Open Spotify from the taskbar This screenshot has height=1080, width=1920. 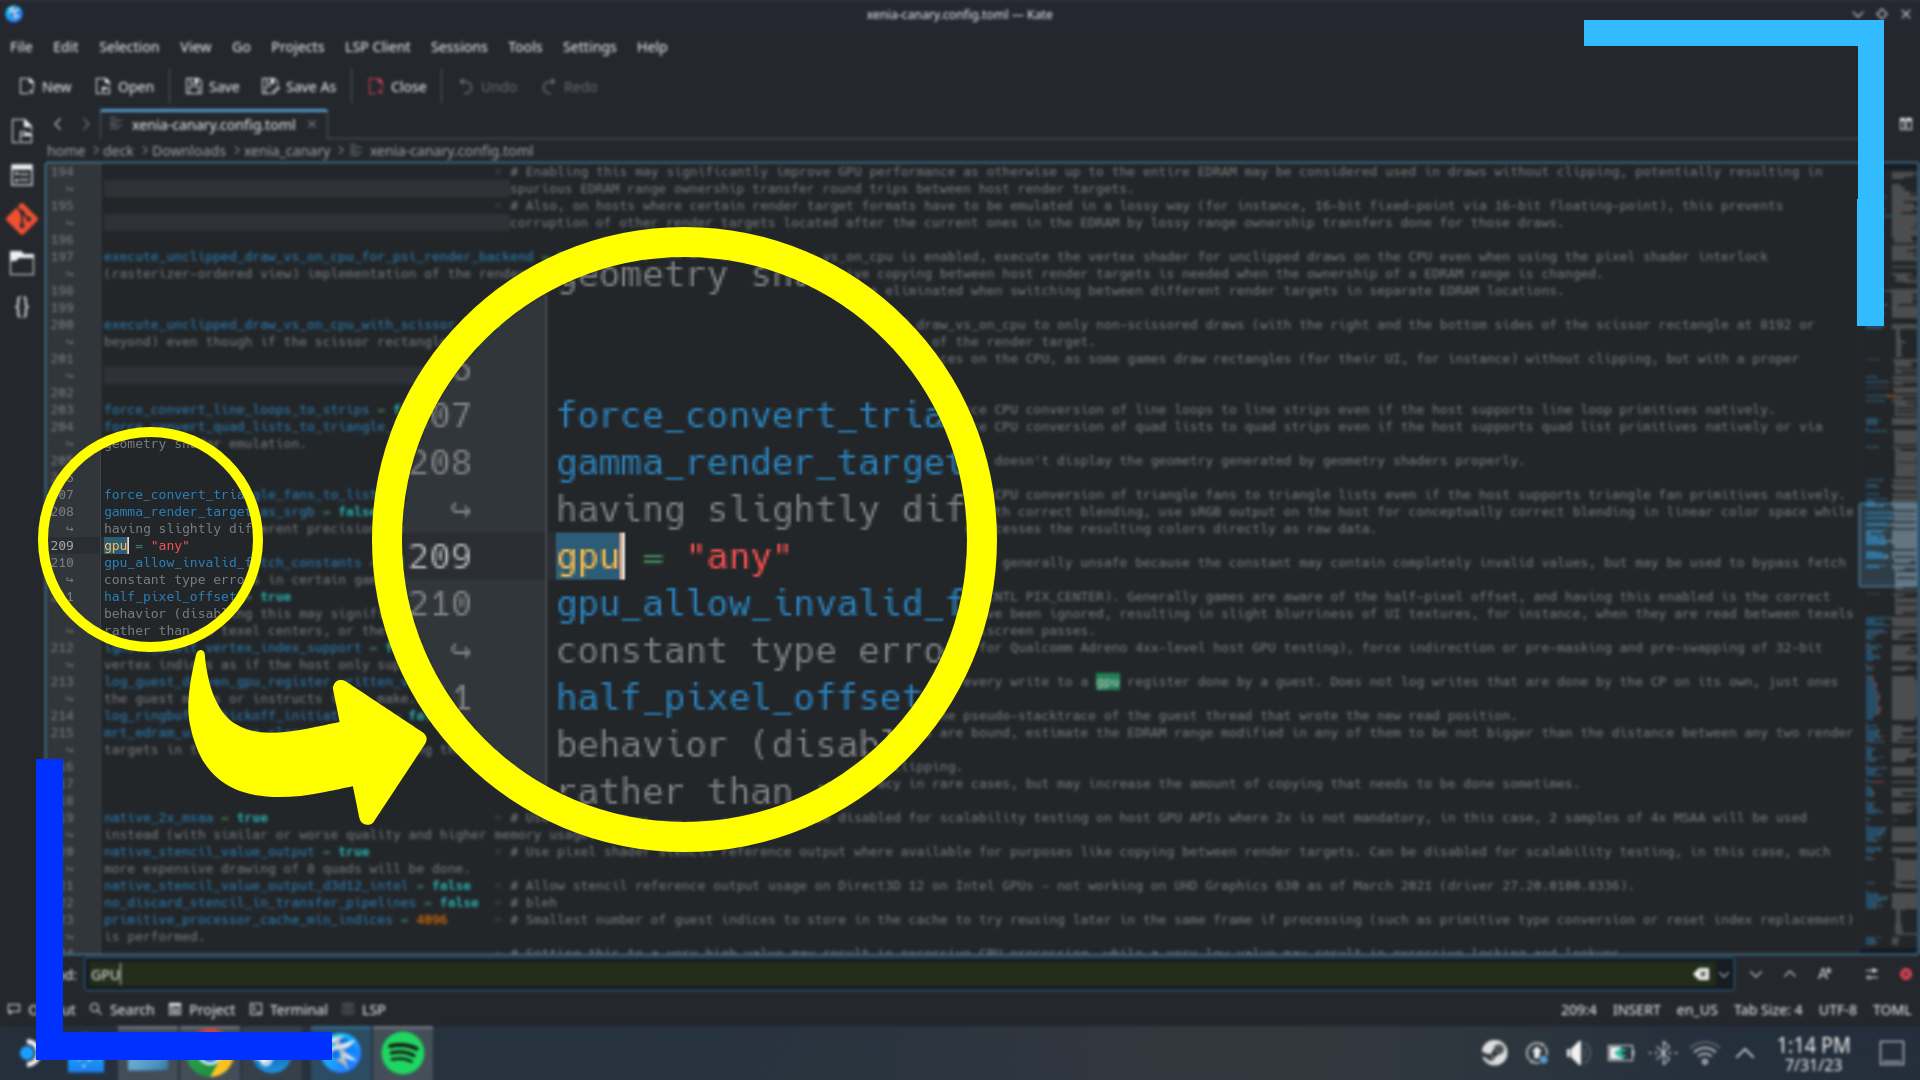(x=403, y=1053)
